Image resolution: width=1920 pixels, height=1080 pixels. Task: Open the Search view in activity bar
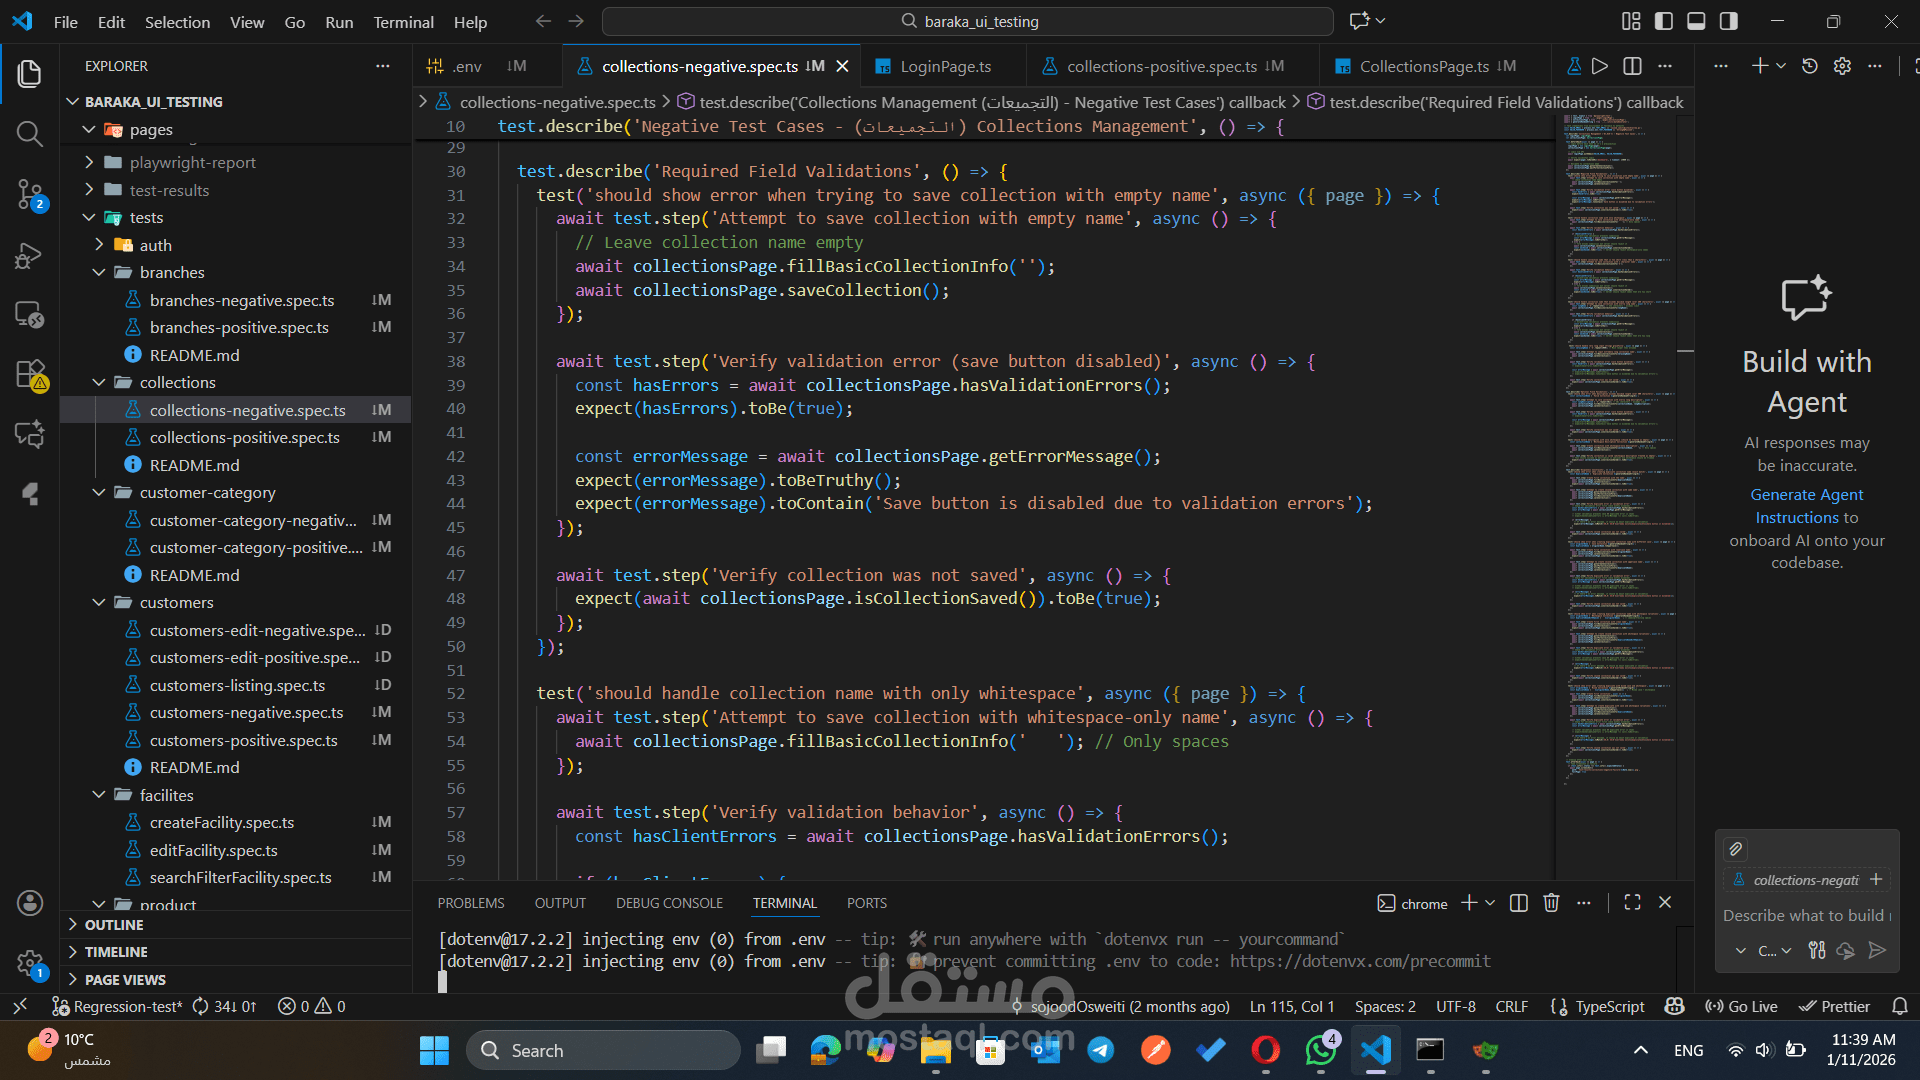click(29, 134)
